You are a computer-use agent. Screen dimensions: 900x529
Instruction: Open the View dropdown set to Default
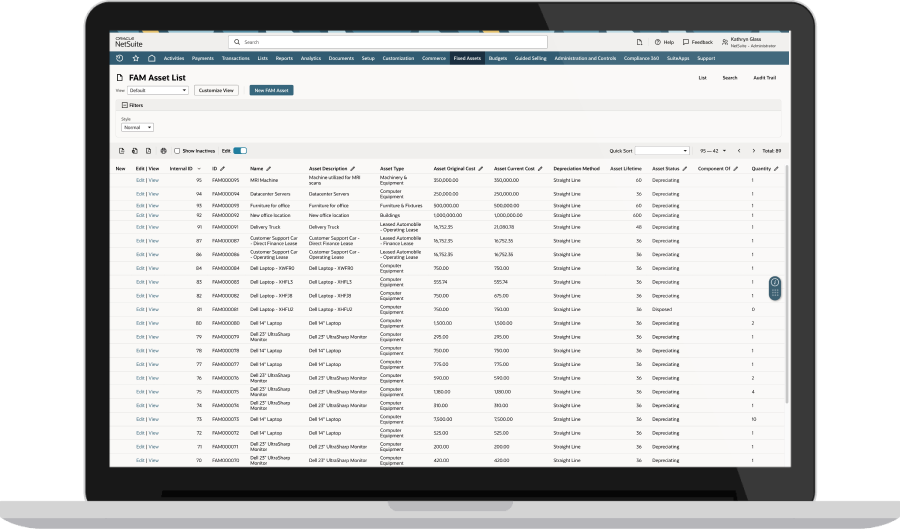pyautogui.click(x=158, y=90)
